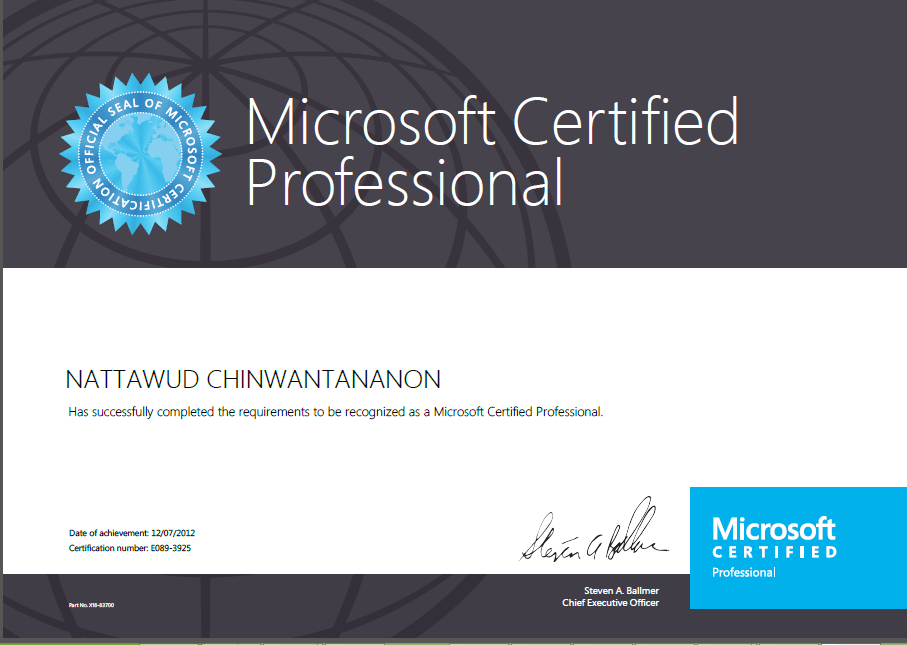Click the word 'Certified' in the large heading
Screen dimensions: 907x645
[626, 121]
